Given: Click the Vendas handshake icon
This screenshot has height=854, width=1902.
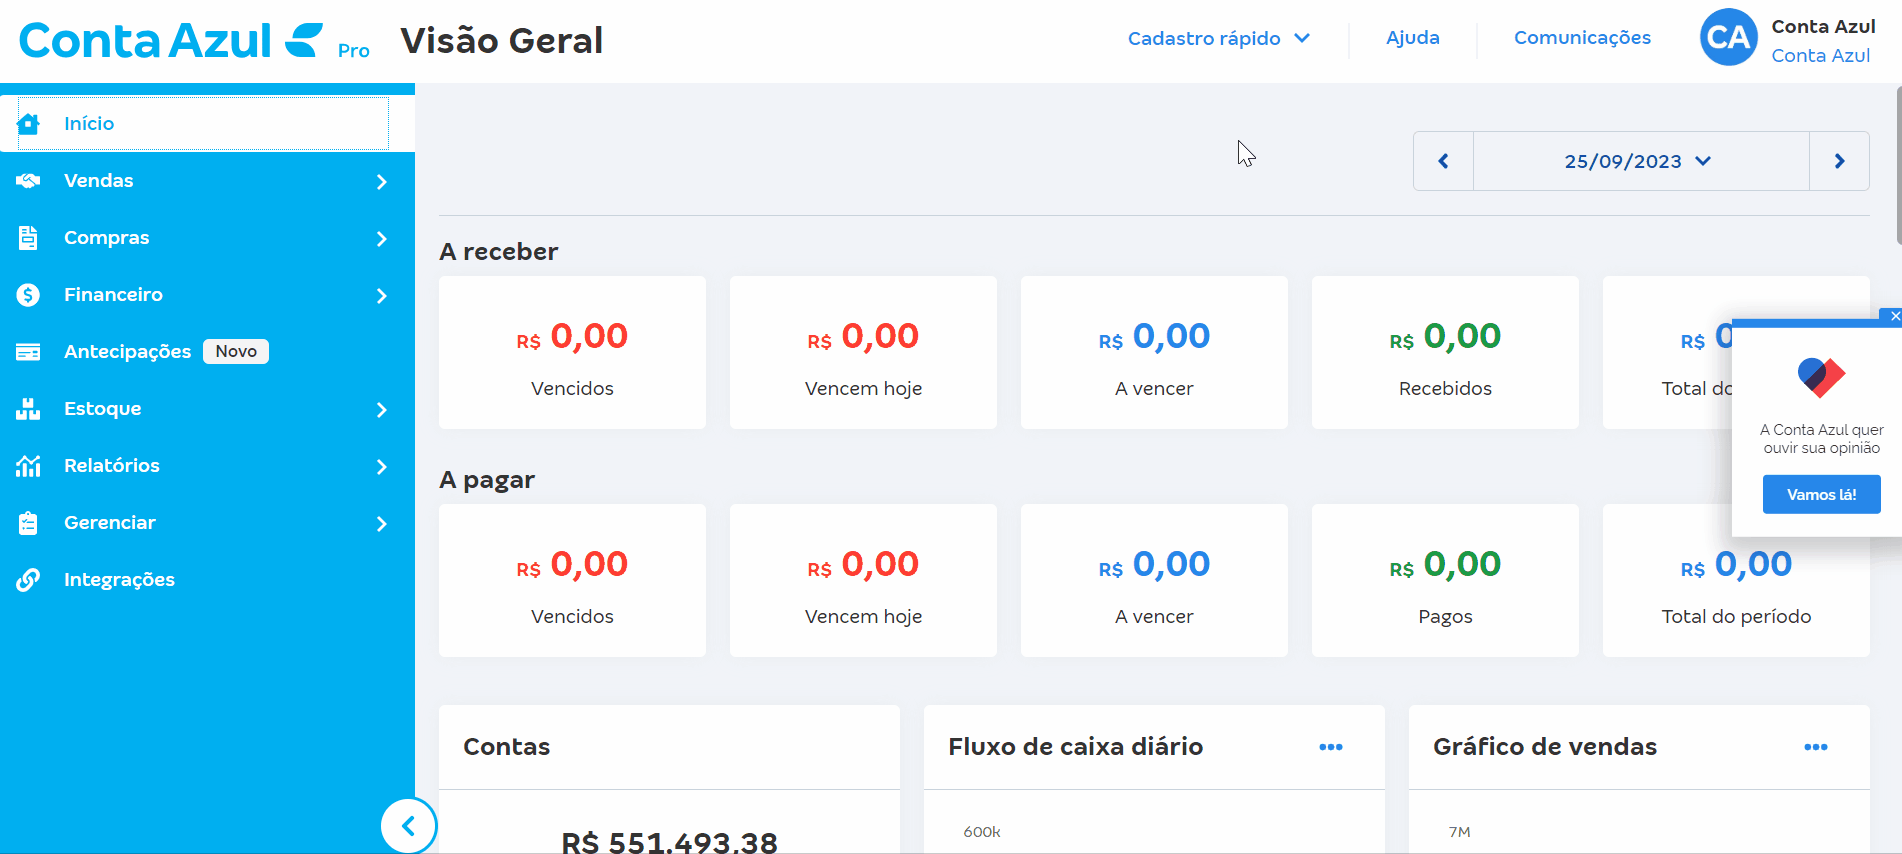Looking at the screenshot, I should [x=28, y=181].
